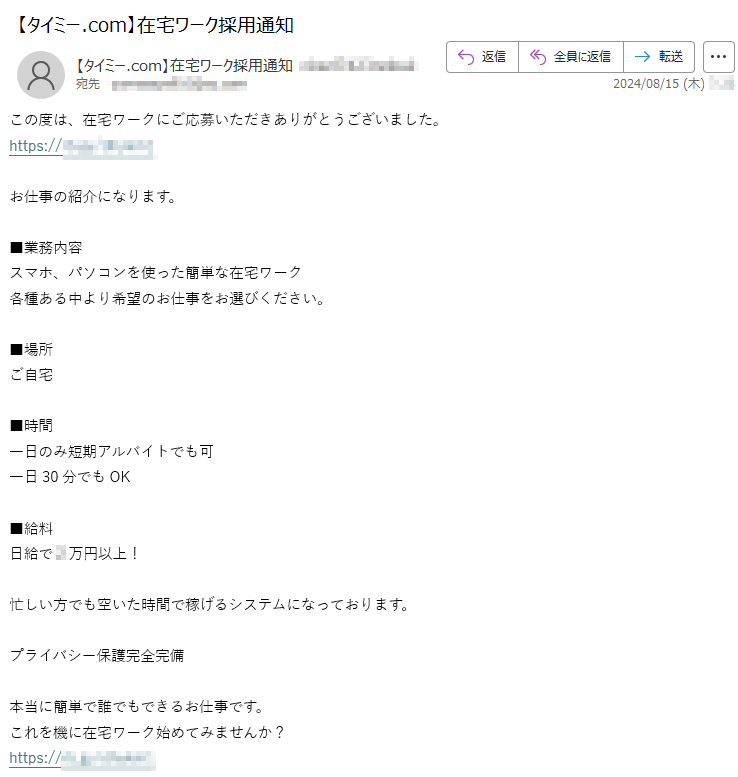The height and width of the screenshot is (777, 738).
Task: Click the recipient address after 宛先
Action: 179,85
